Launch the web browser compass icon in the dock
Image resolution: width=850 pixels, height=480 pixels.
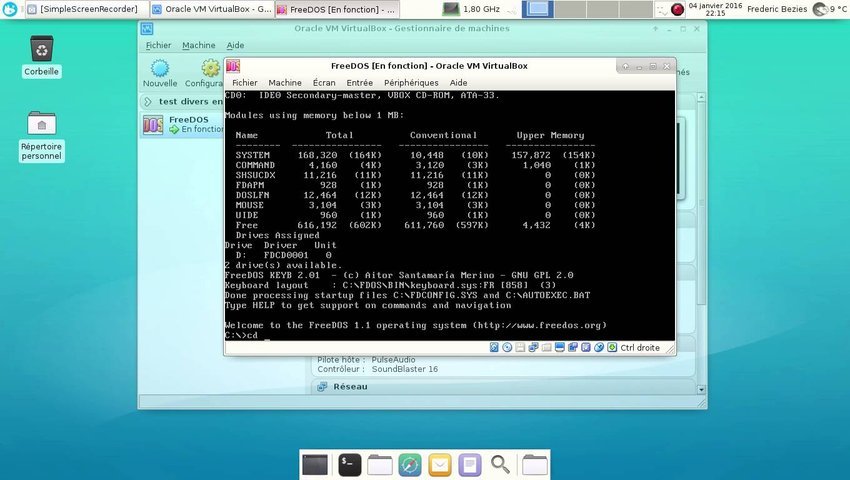410,465
